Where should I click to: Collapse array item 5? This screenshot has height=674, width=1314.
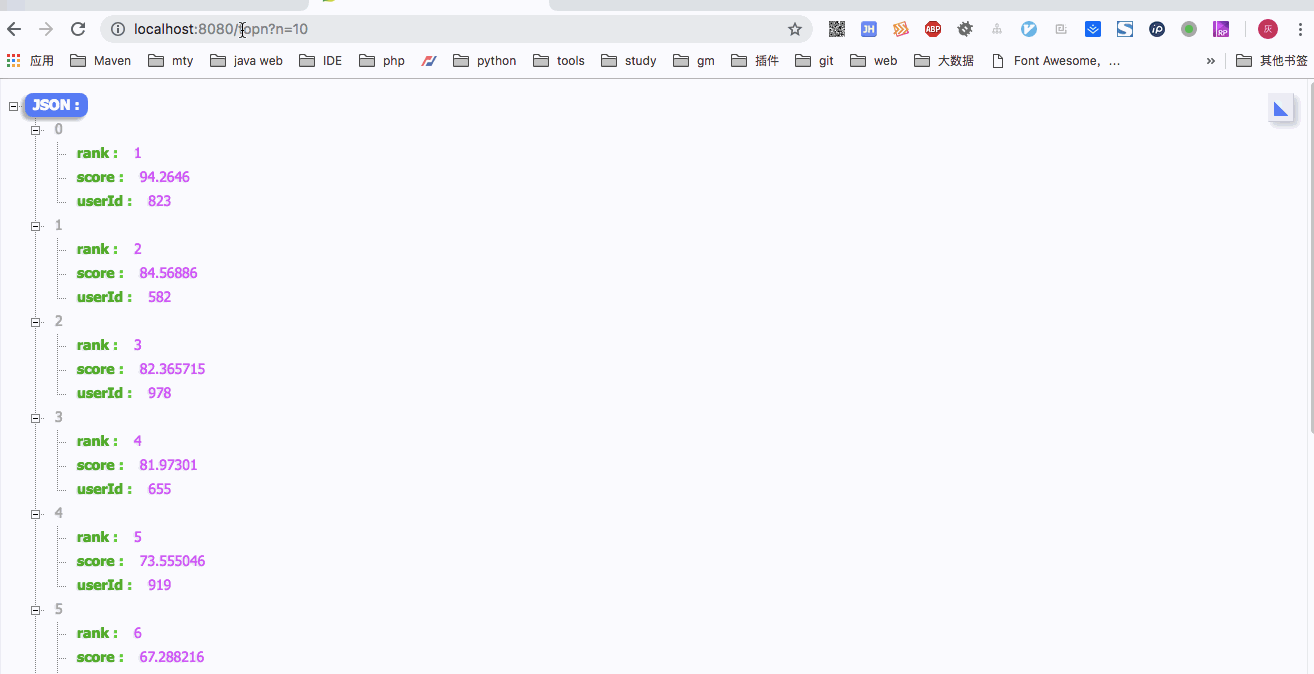point(36,610)
